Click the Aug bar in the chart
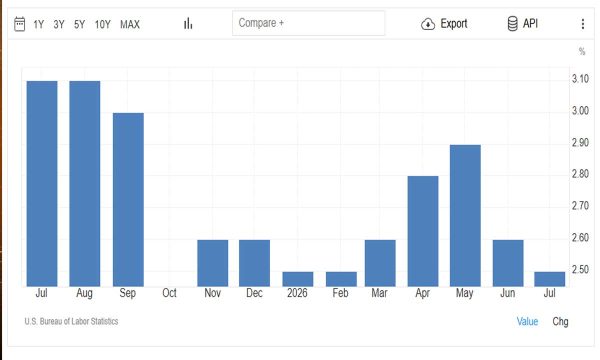The image size is (600, 360). 85,184
